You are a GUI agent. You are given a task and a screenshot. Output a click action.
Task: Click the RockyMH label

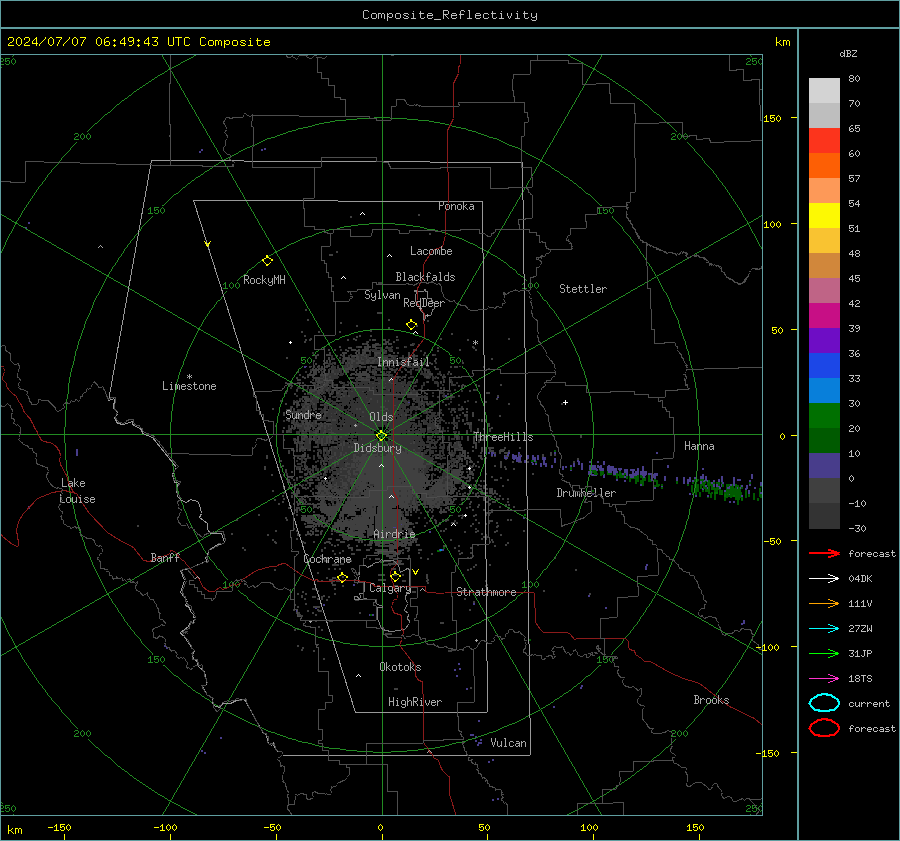(264, 280)
